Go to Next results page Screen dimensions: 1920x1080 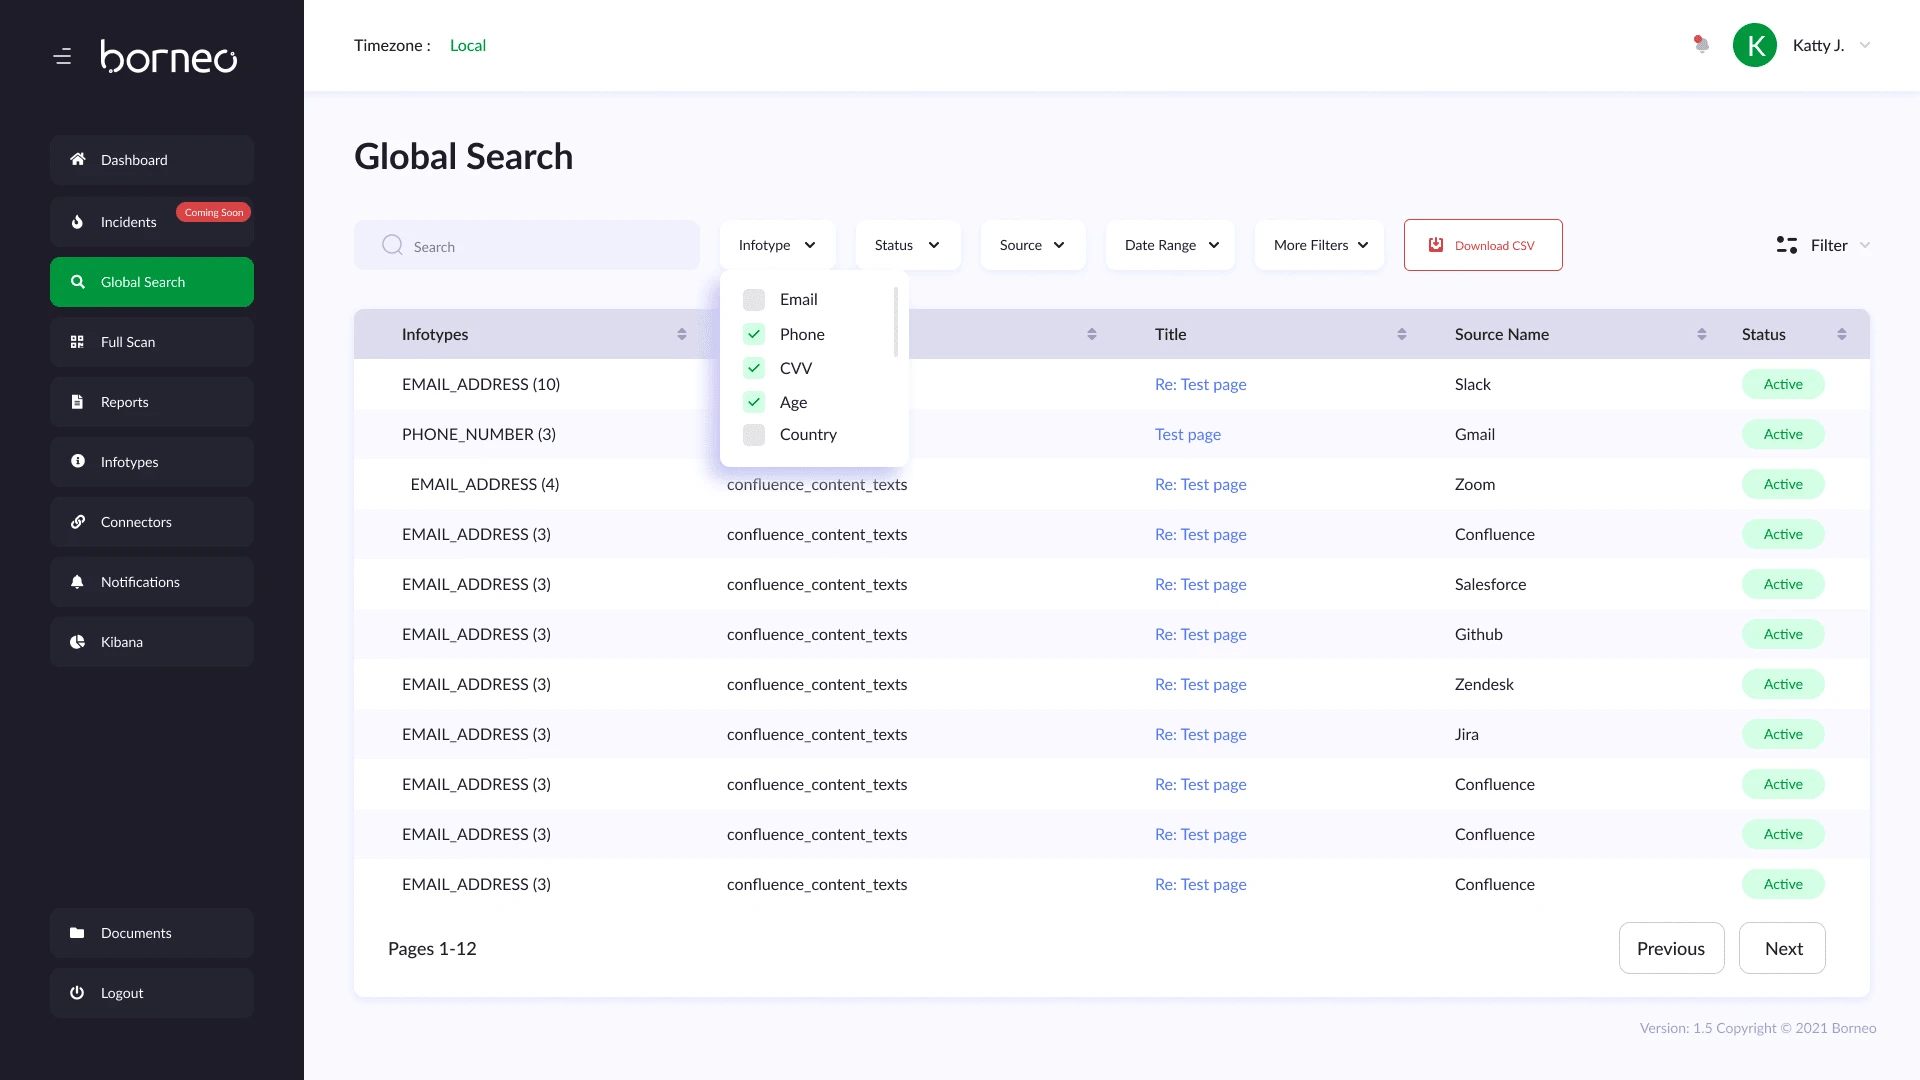coord(1782,948)
